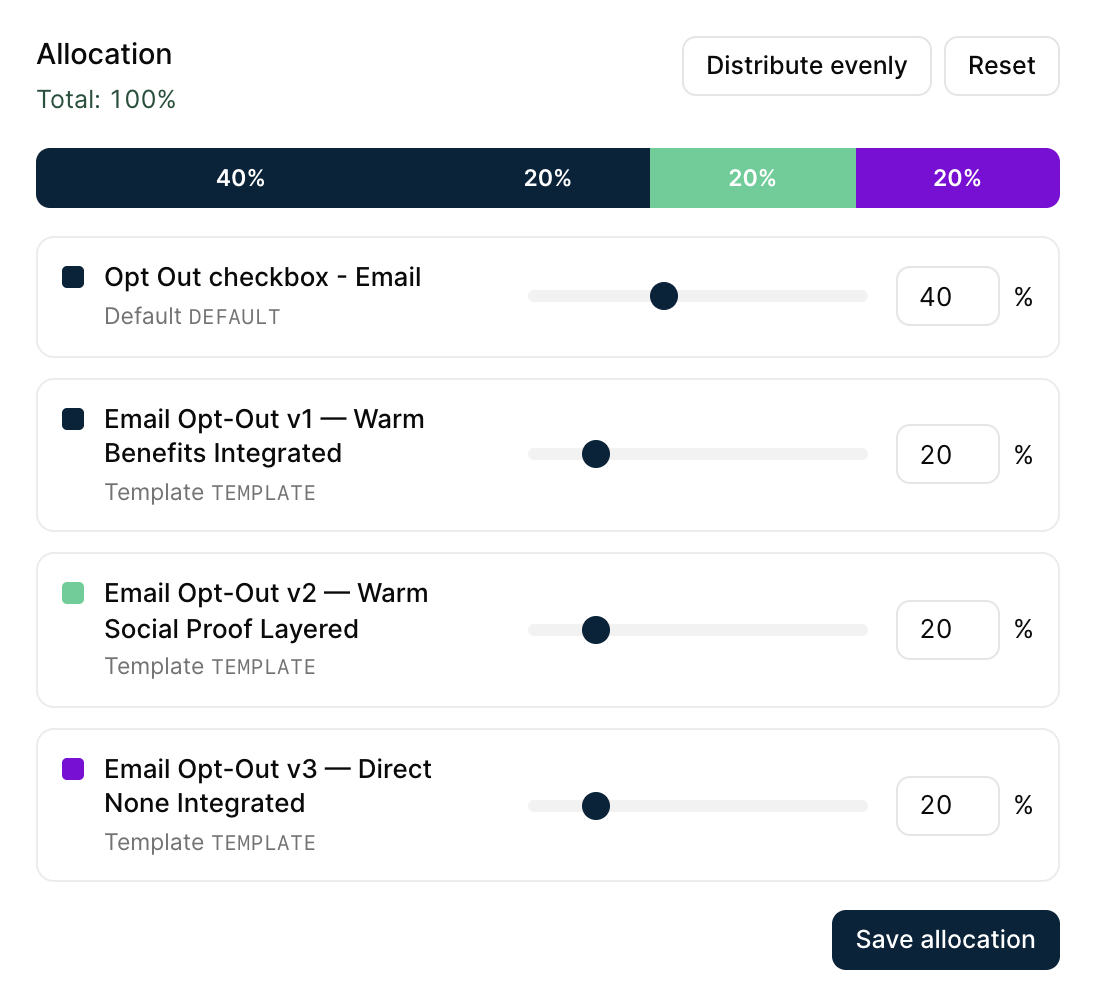The width and height of the screenshot is (1096, 1006).
Task: Select the green 20% bar segment
Action: click(x=753, y=178)
